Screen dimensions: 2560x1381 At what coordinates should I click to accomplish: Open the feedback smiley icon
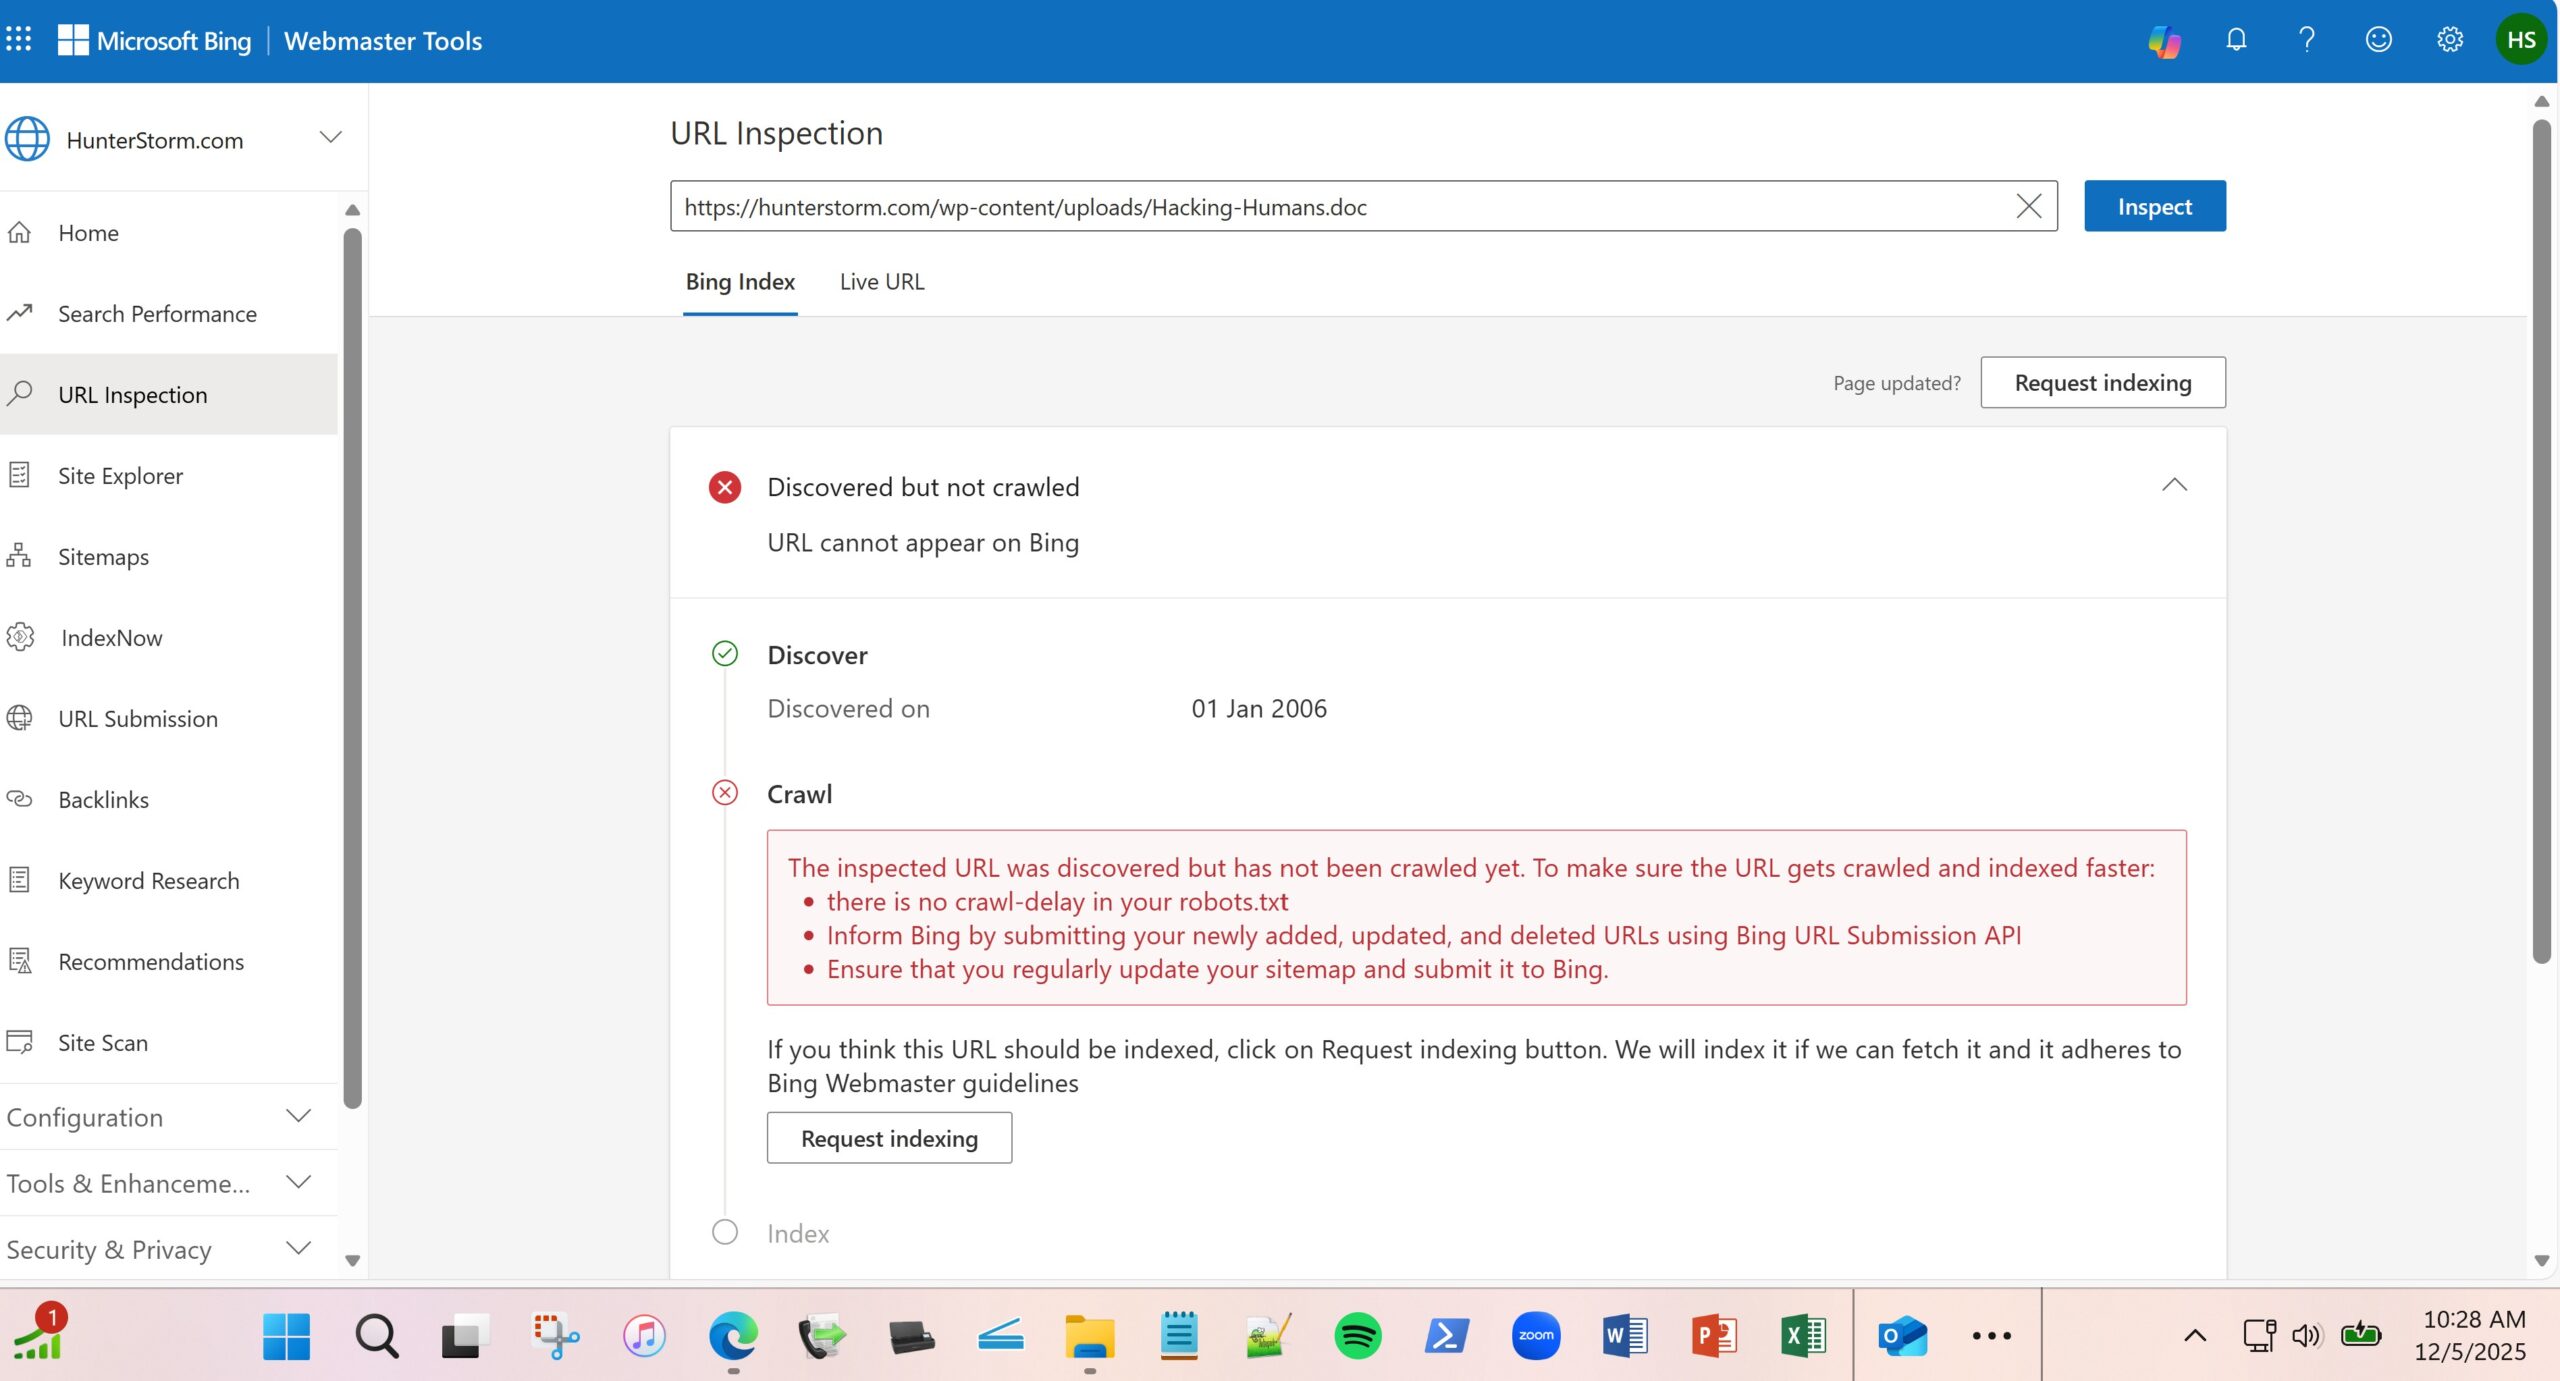click(2378, 40)
